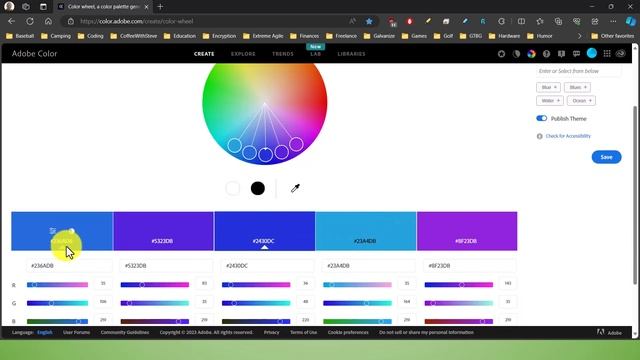Open the Other favorites folder
Image resolution: width=640 pixels, height=360 pixels.
pyautogui.click(x=613, y=36)
